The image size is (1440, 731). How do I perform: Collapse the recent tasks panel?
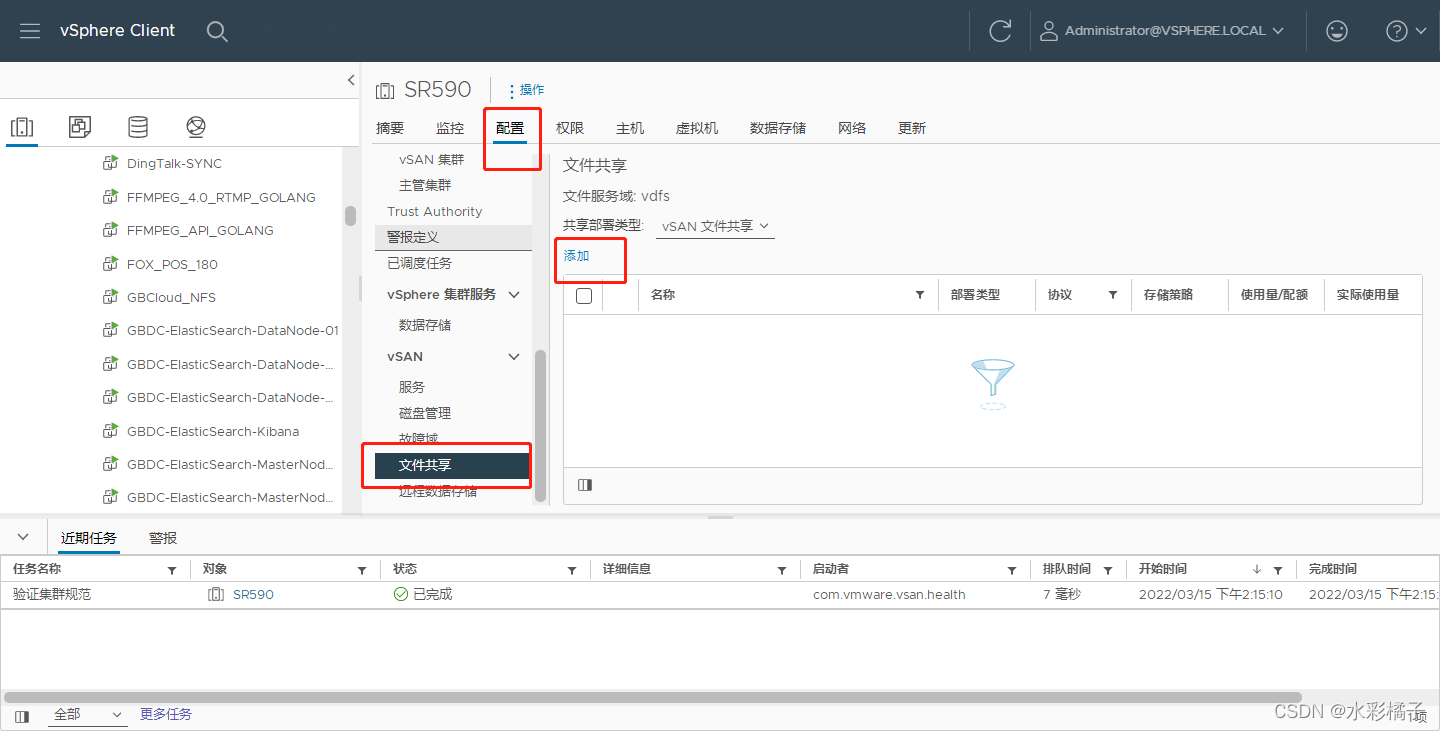23,537
